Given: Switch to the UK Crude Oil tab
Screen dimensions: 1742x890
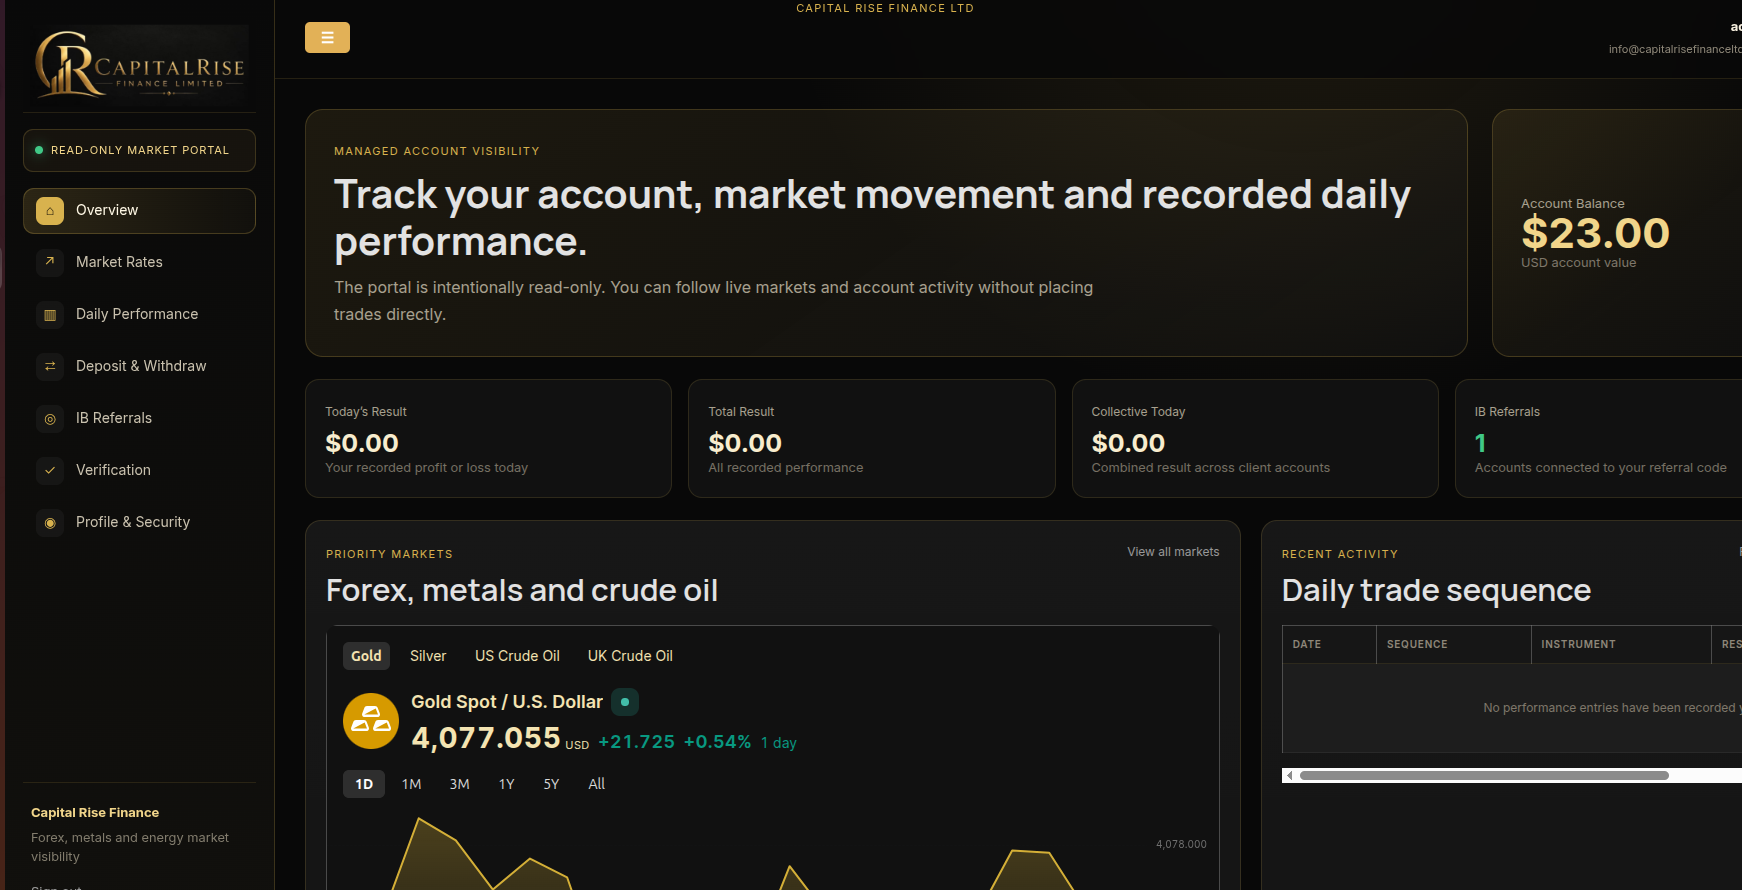Looking at the screenshot, I should (630, 656).
